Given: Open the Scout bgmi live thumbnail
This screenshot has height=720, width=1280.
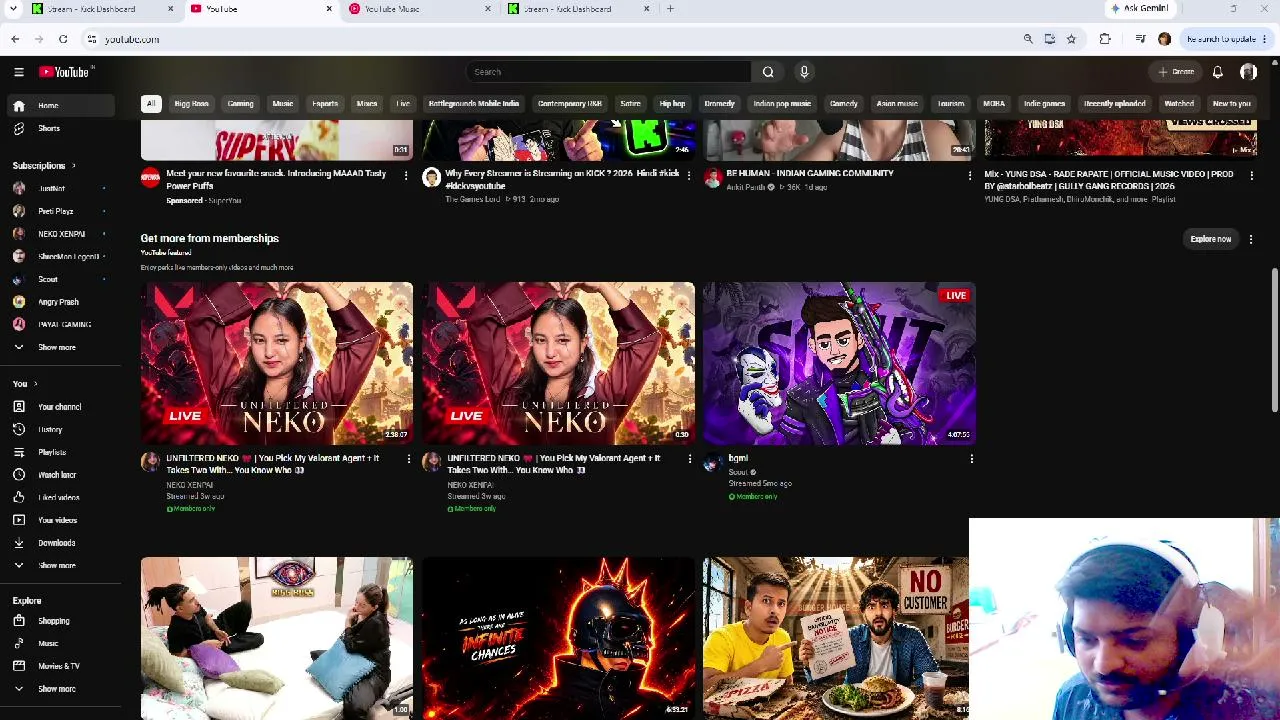Looking at the screenshot, I should [x=839, y=363].
